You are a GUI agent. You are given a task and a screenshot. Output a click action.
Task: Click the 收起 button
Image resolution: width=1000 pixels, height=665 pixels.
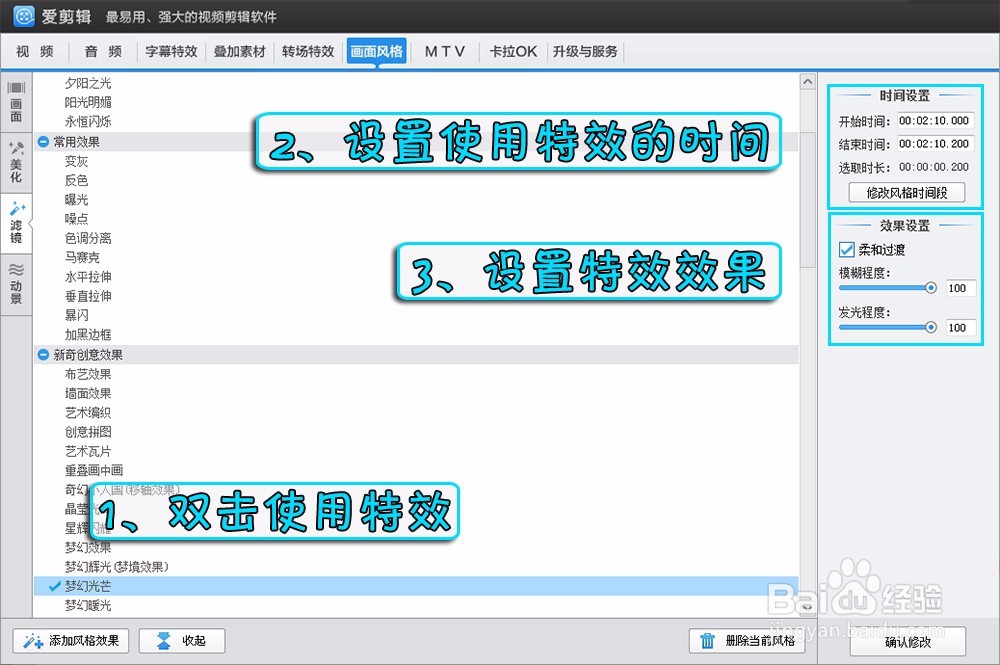coord(182,641)
